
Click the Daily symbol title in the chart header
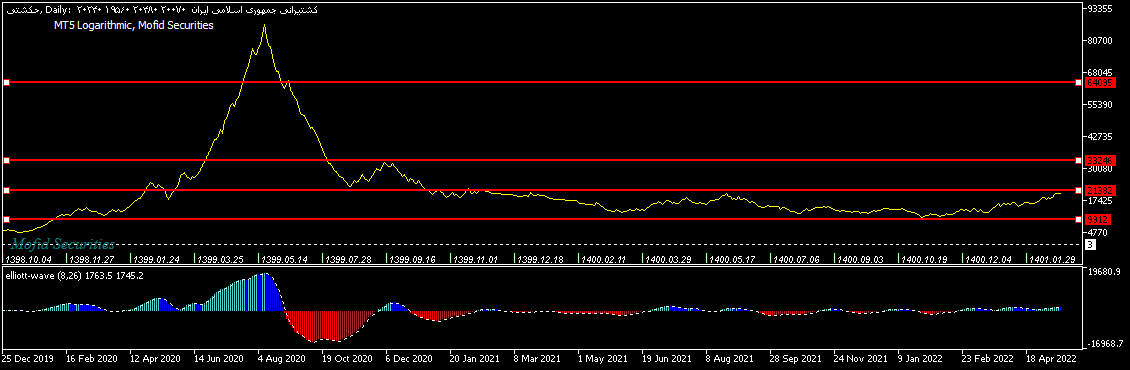[x=161, y=9]
